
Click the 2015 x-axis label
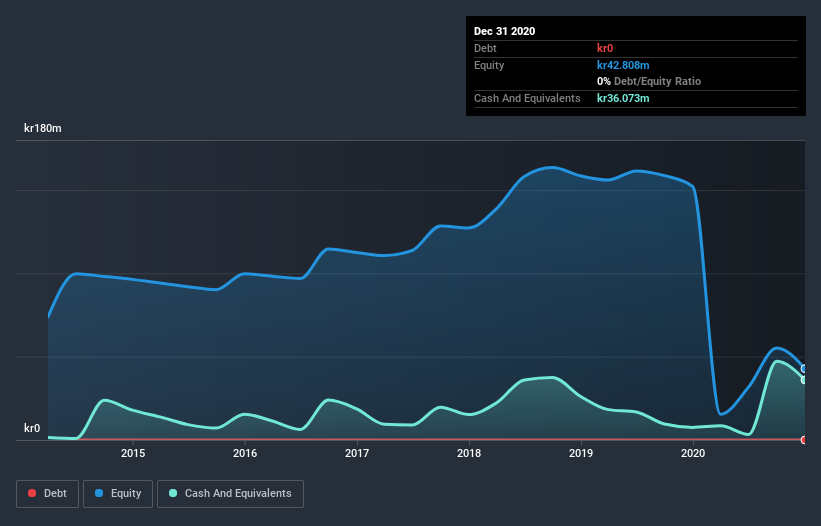[x=133, y=453]
